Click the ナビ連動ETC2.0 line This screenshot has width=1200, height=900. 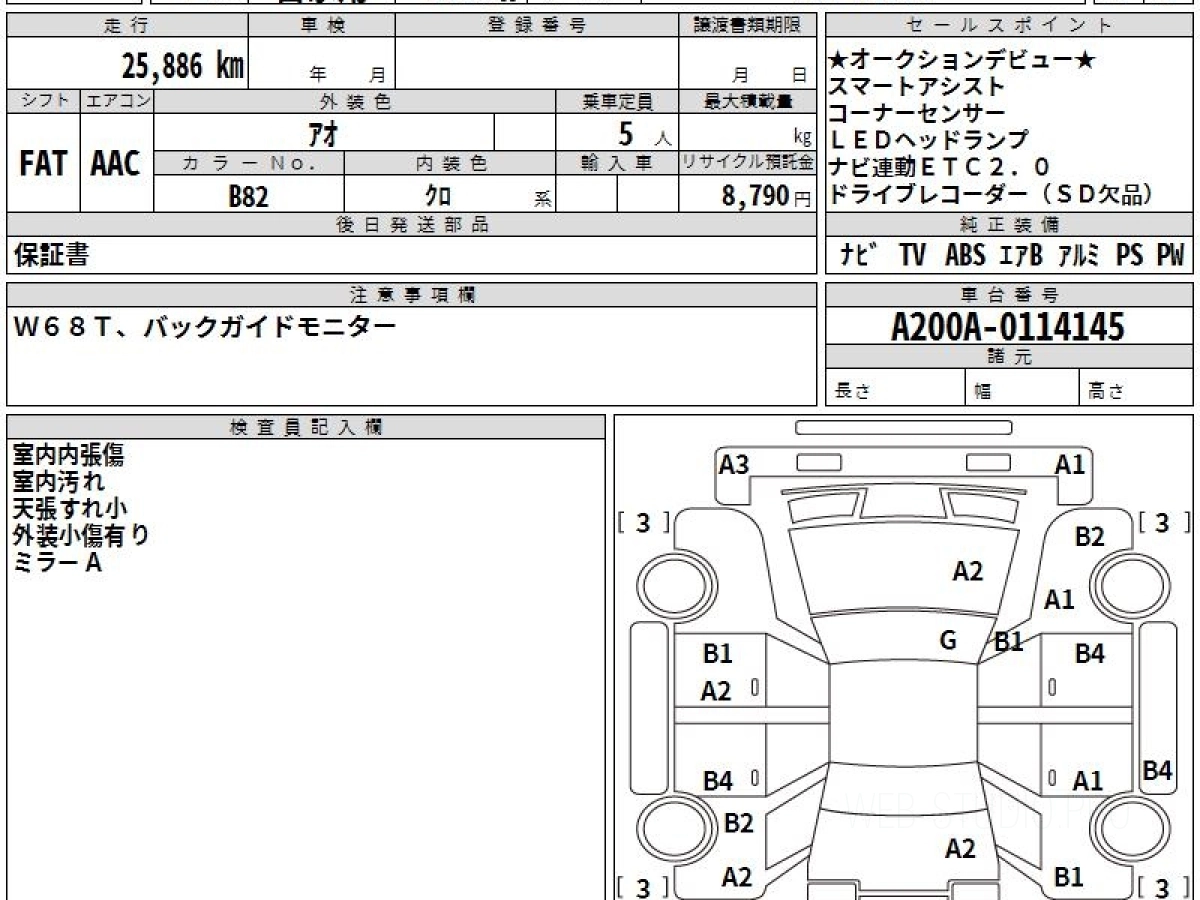(x=941, y=168)
